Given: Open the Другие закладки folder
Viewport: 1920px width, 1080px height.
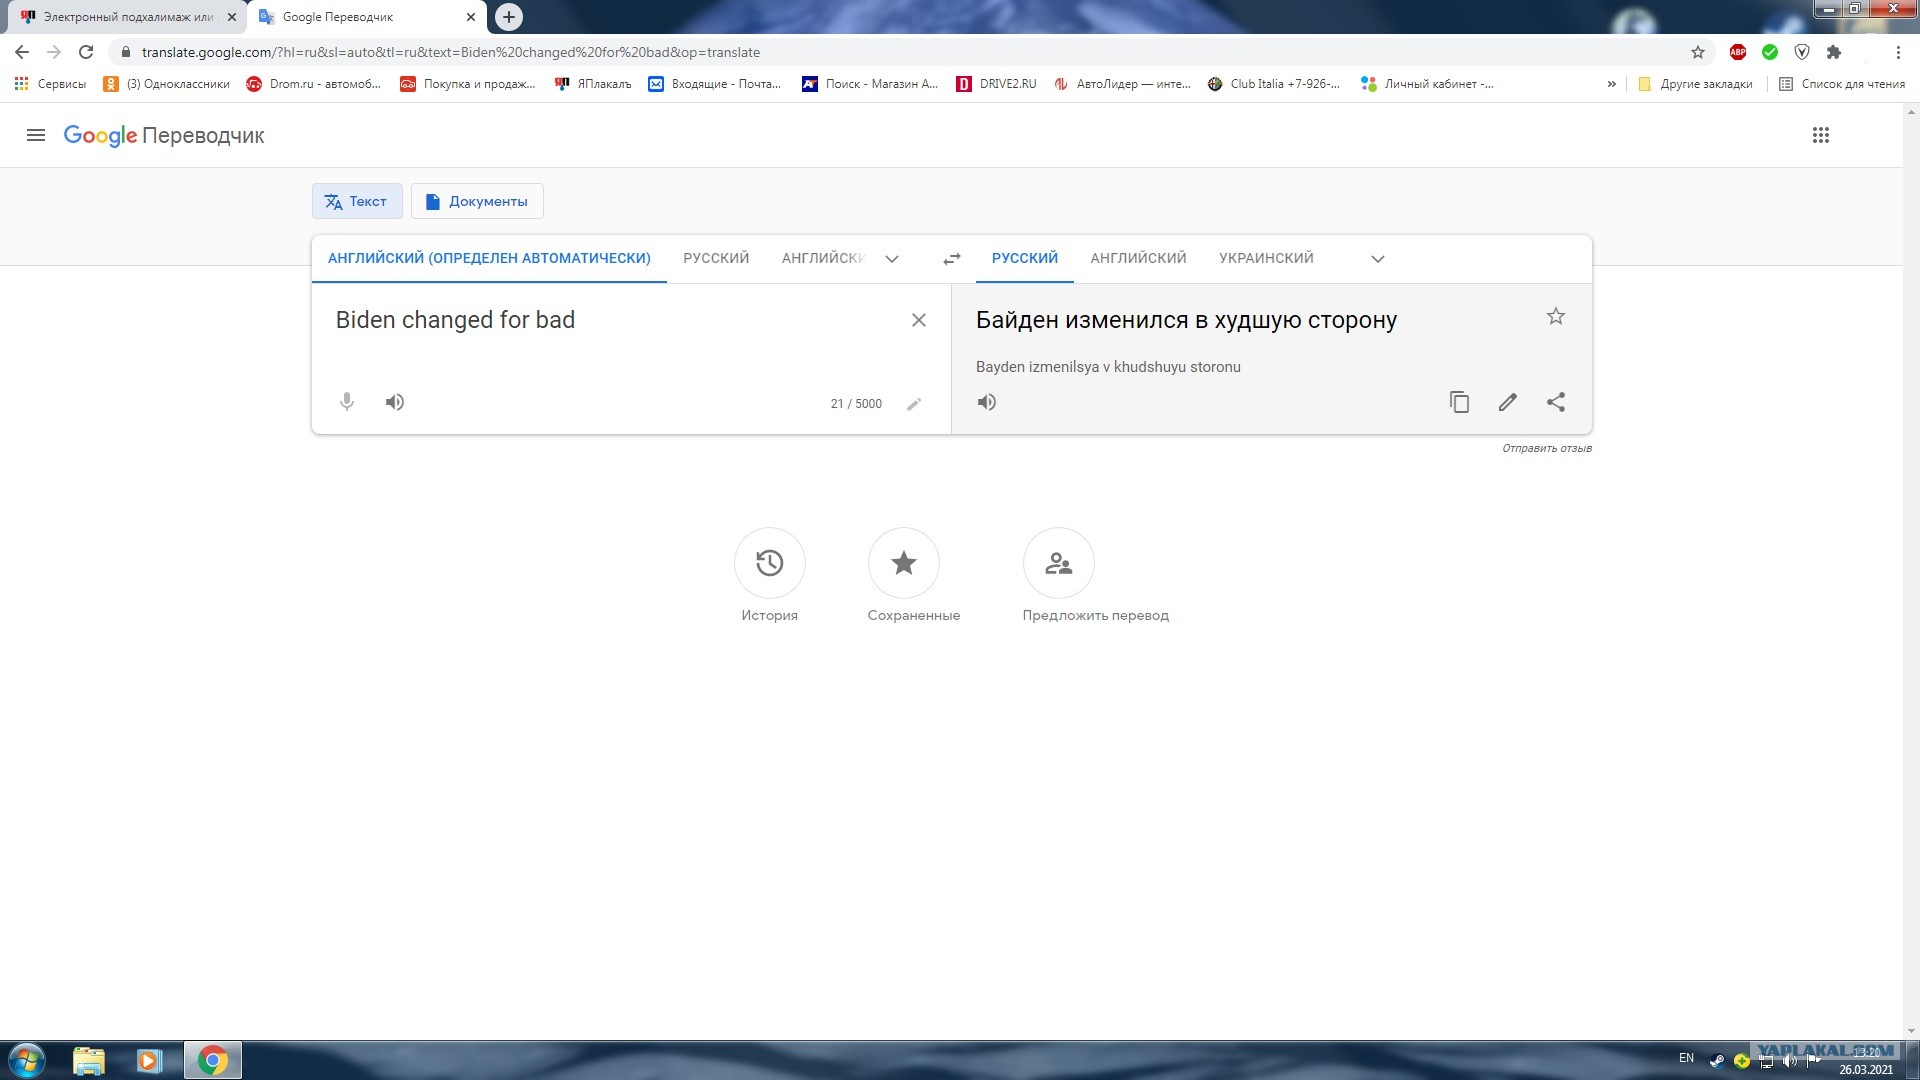Looking at the screenshot, I should pyautogui.click(x=1695, y=84).
